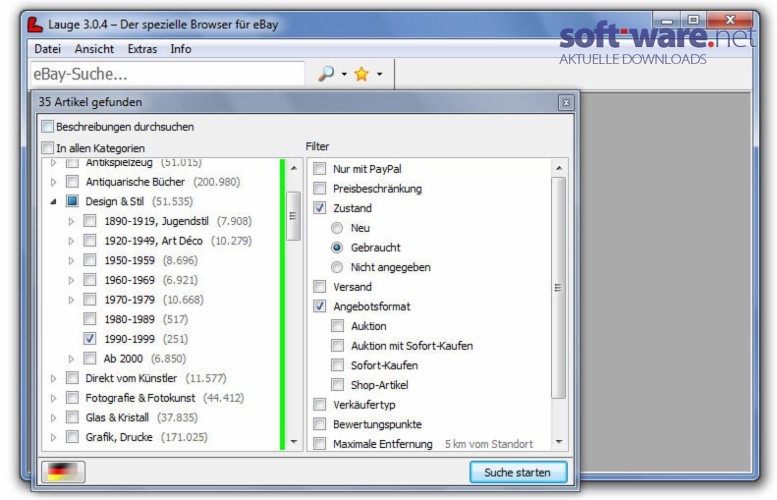Check Glas & Kristall checkbox

pyautogui.click(x=72, y=417)
